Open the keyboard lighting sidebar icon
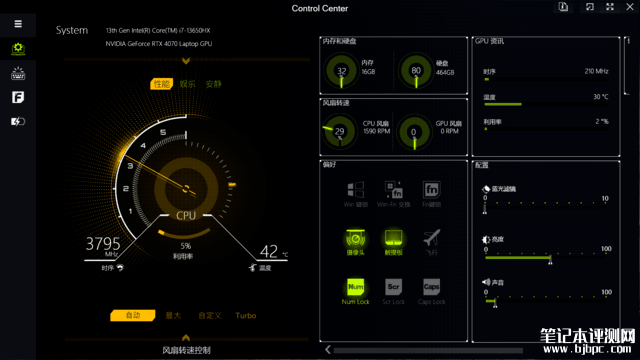Screen dimensions: 640x360 (x=18, y=73)
